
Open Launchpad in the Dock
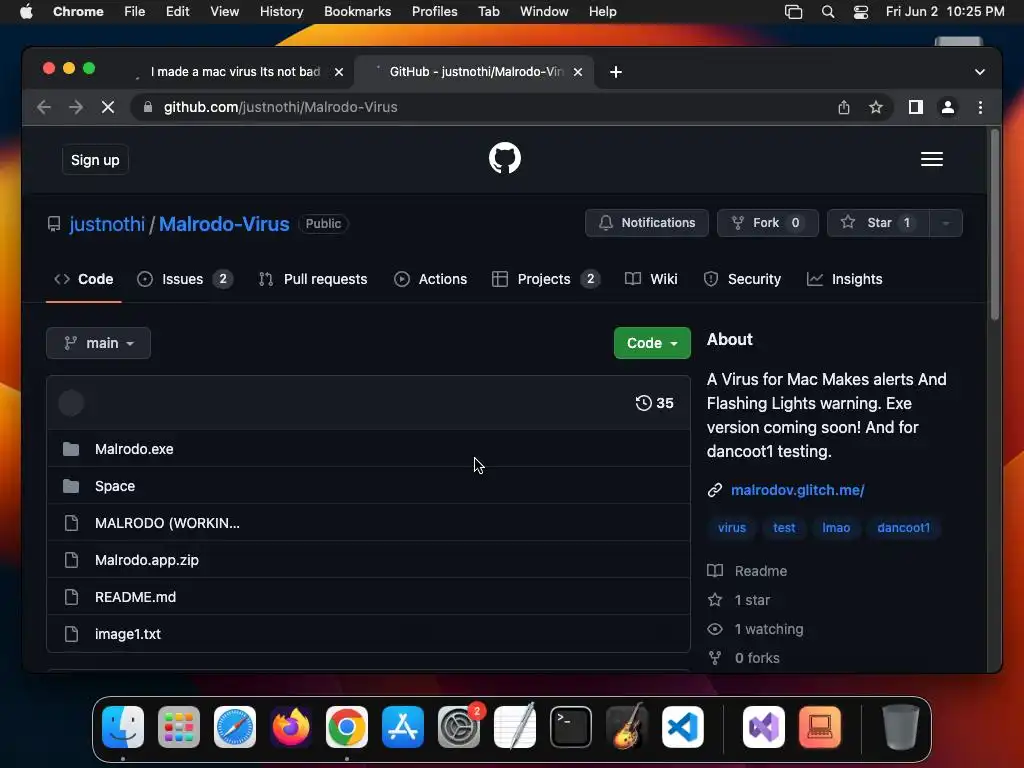tap(179, 727)
